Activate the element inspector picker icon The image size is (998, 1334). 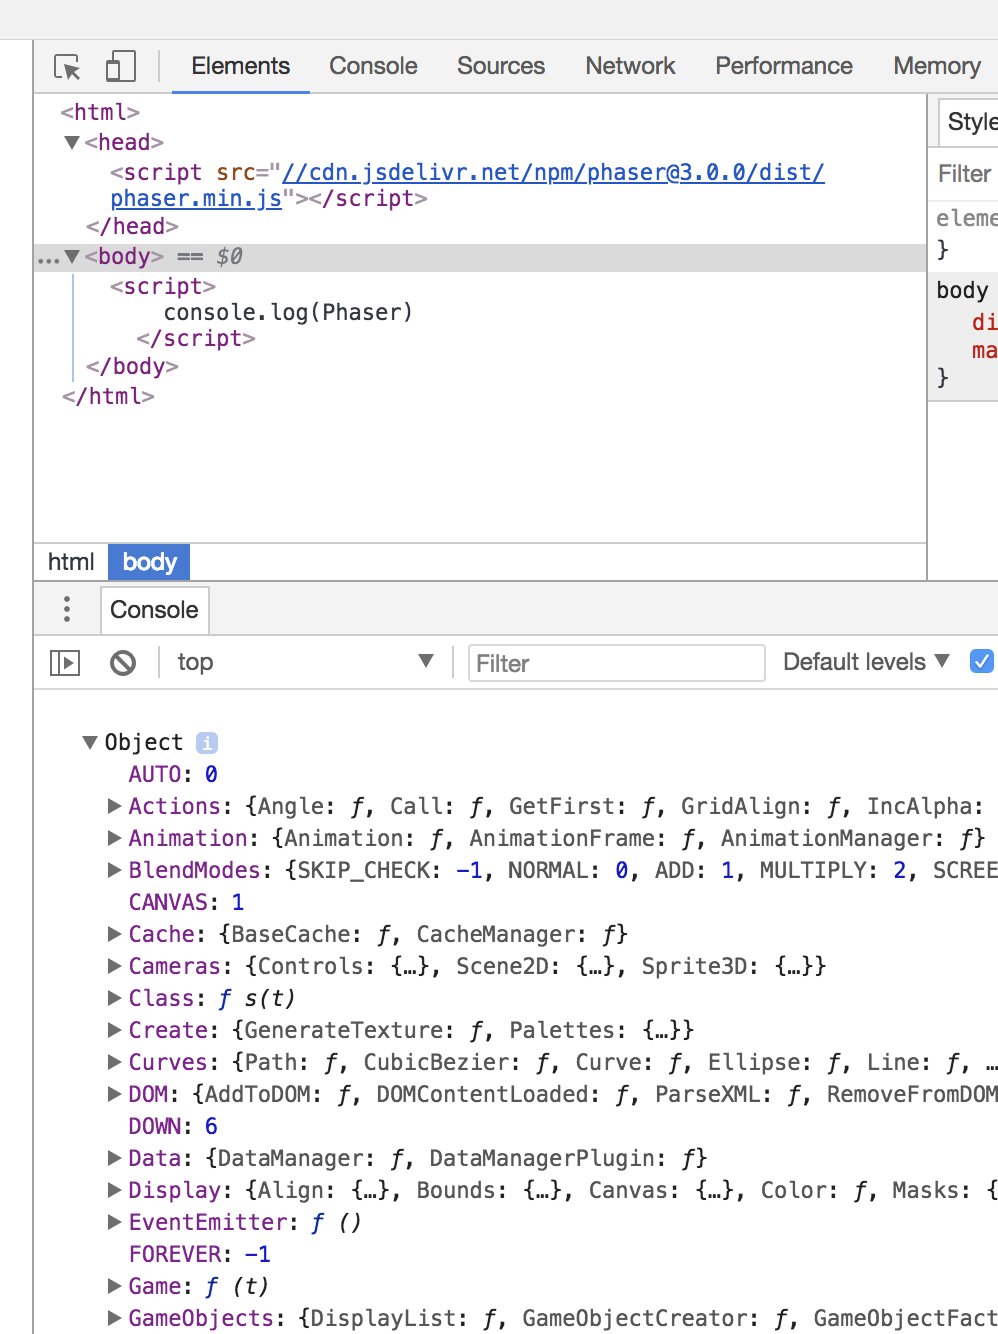[x=67, y=67]
